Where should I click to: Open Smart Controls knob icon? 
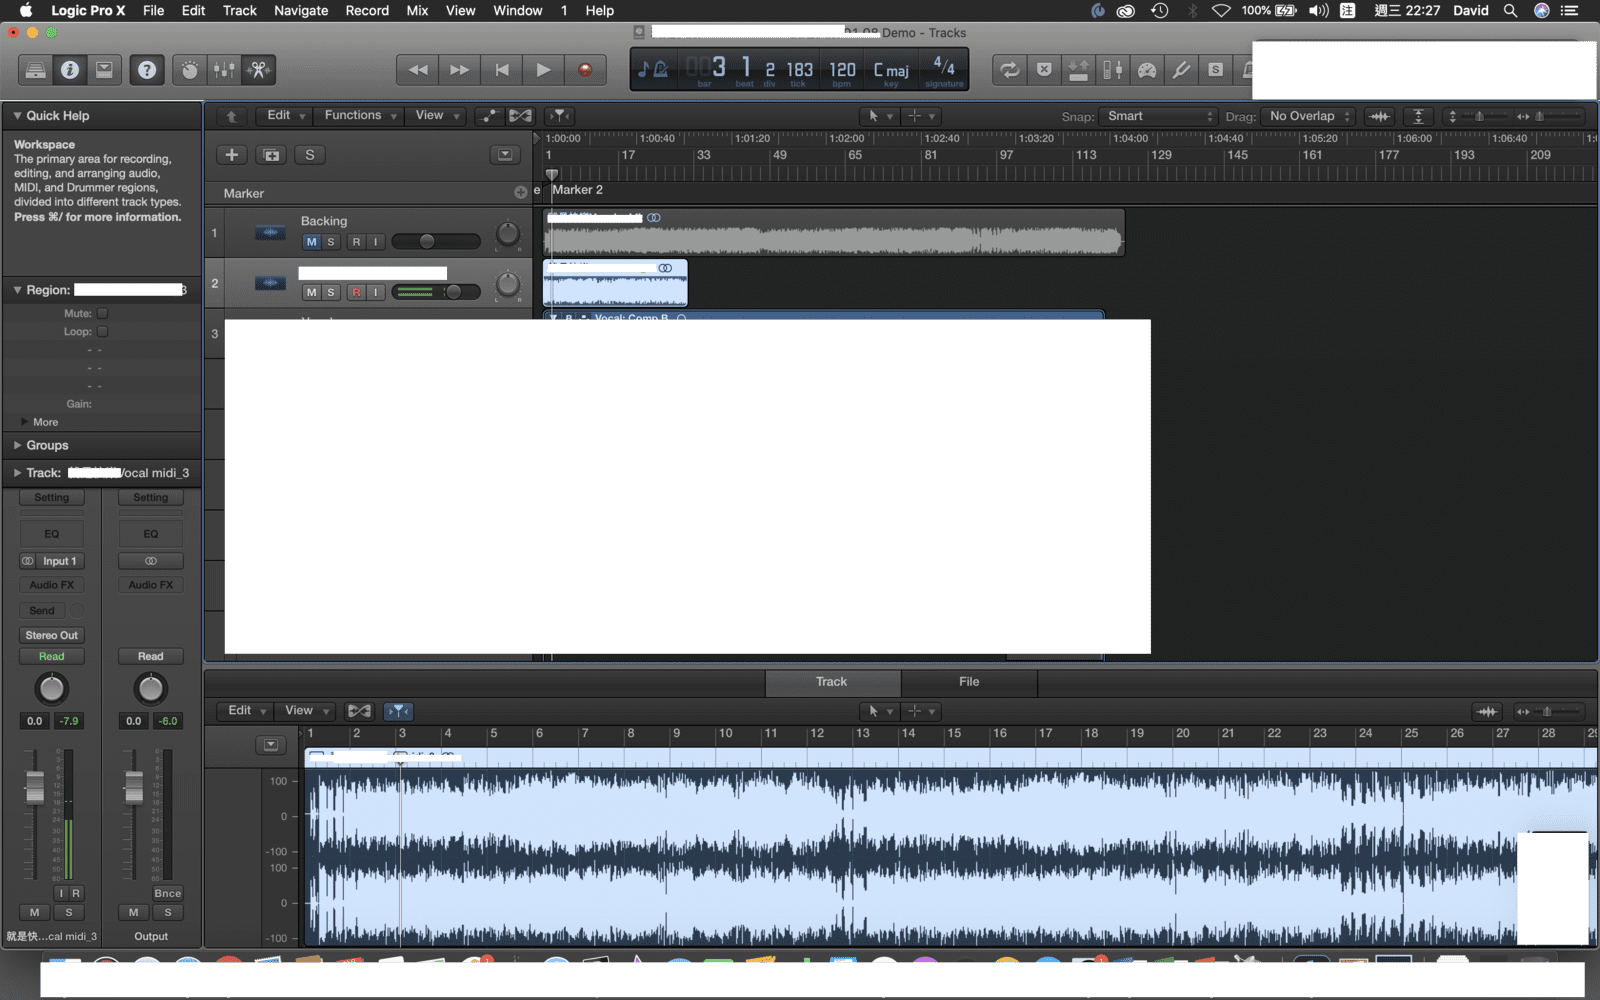(190, 70)
